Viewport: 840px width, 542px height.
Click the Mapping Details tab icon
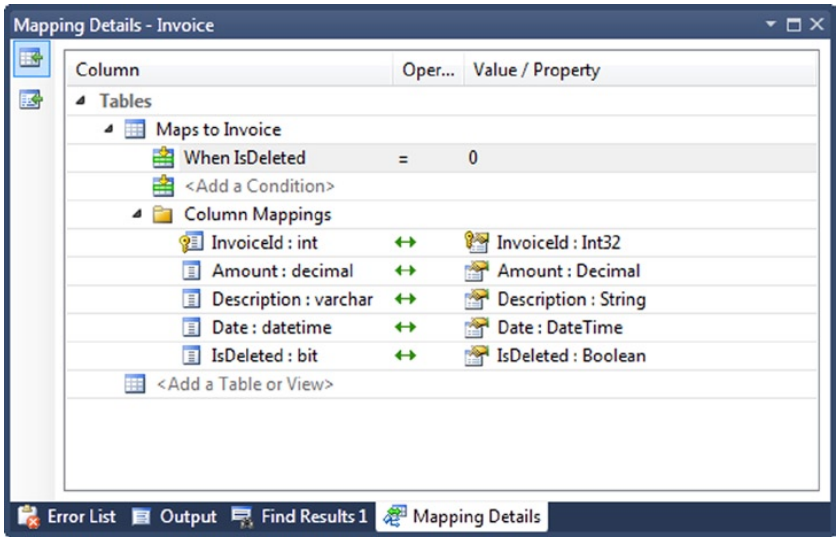(x=395, y=516)
